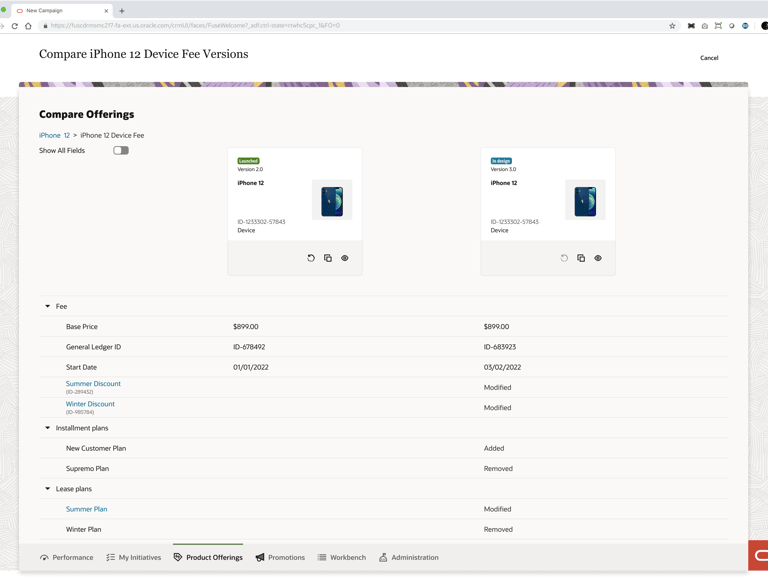
Task: Open a new browser tab
Action: tap(122, 11)
